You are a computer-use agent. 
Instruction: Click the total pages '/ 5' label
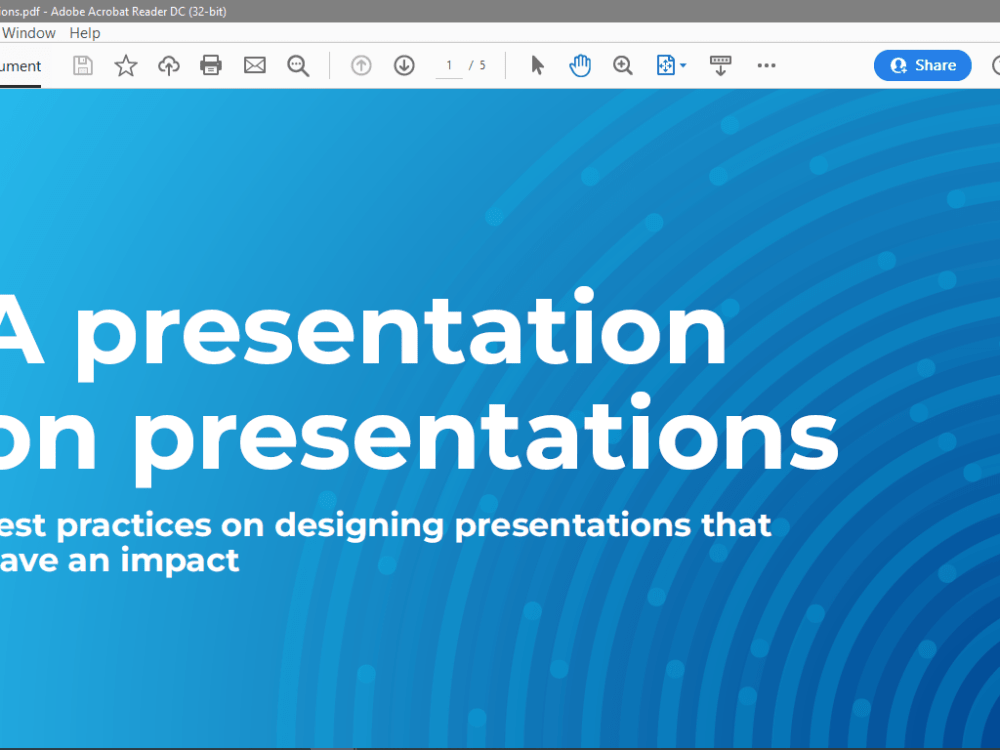click(478, 66)
